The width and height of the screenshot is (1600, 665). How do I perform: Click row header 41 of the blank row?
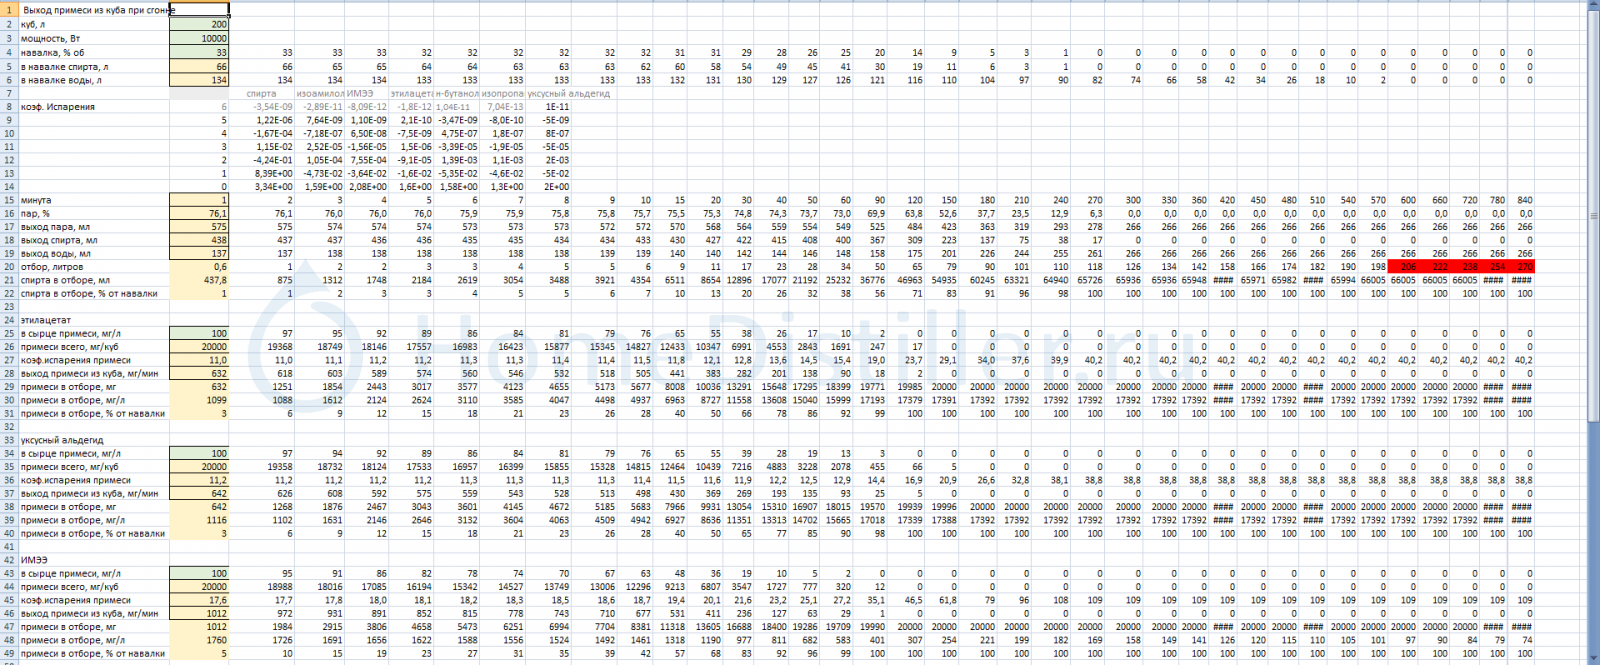pyautogui.click(x=9, y=547)
